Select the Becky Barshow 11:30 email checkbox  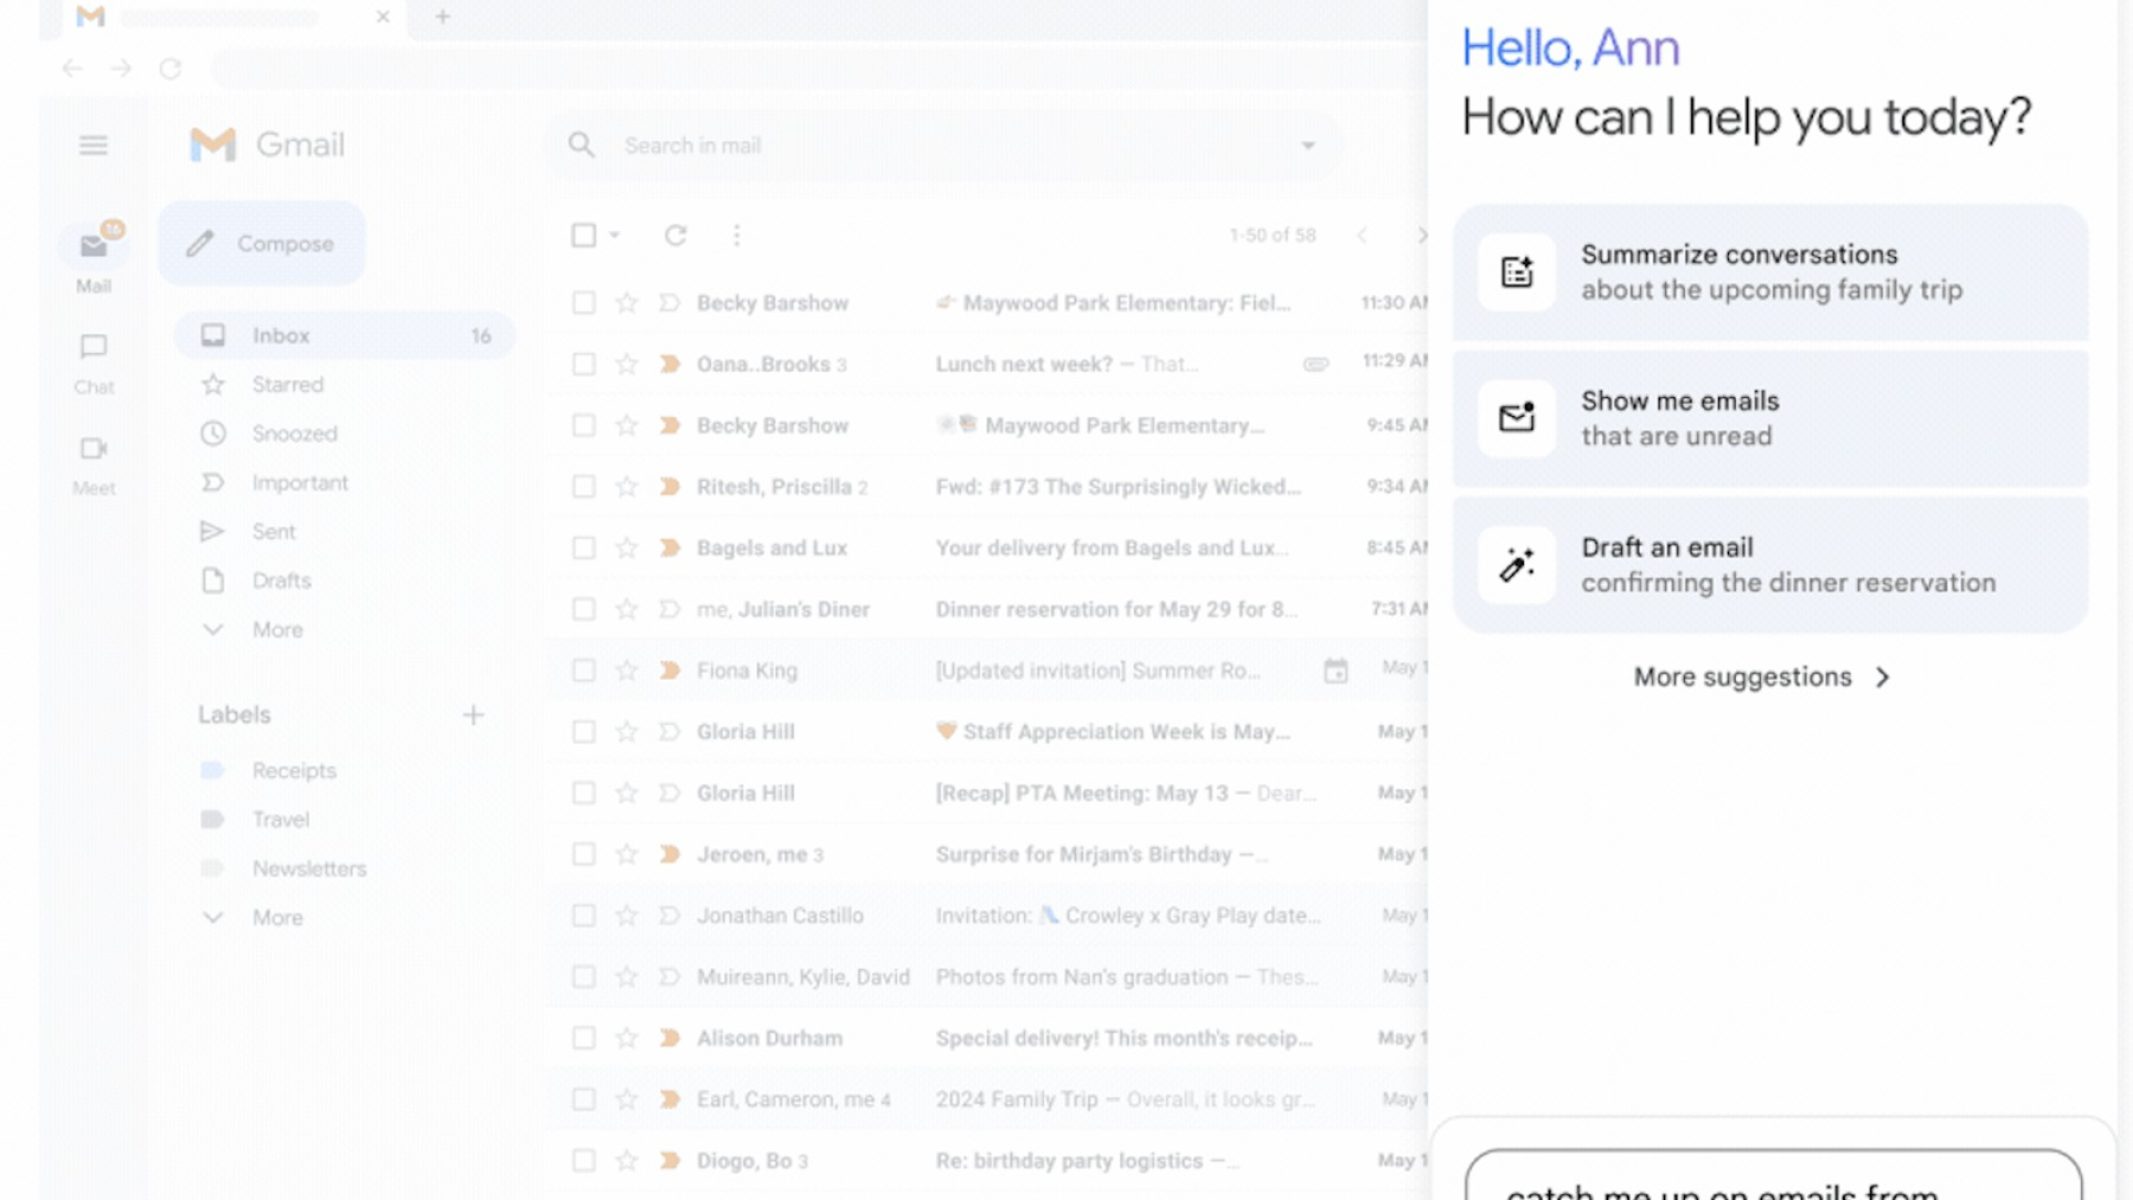[583, 303]
